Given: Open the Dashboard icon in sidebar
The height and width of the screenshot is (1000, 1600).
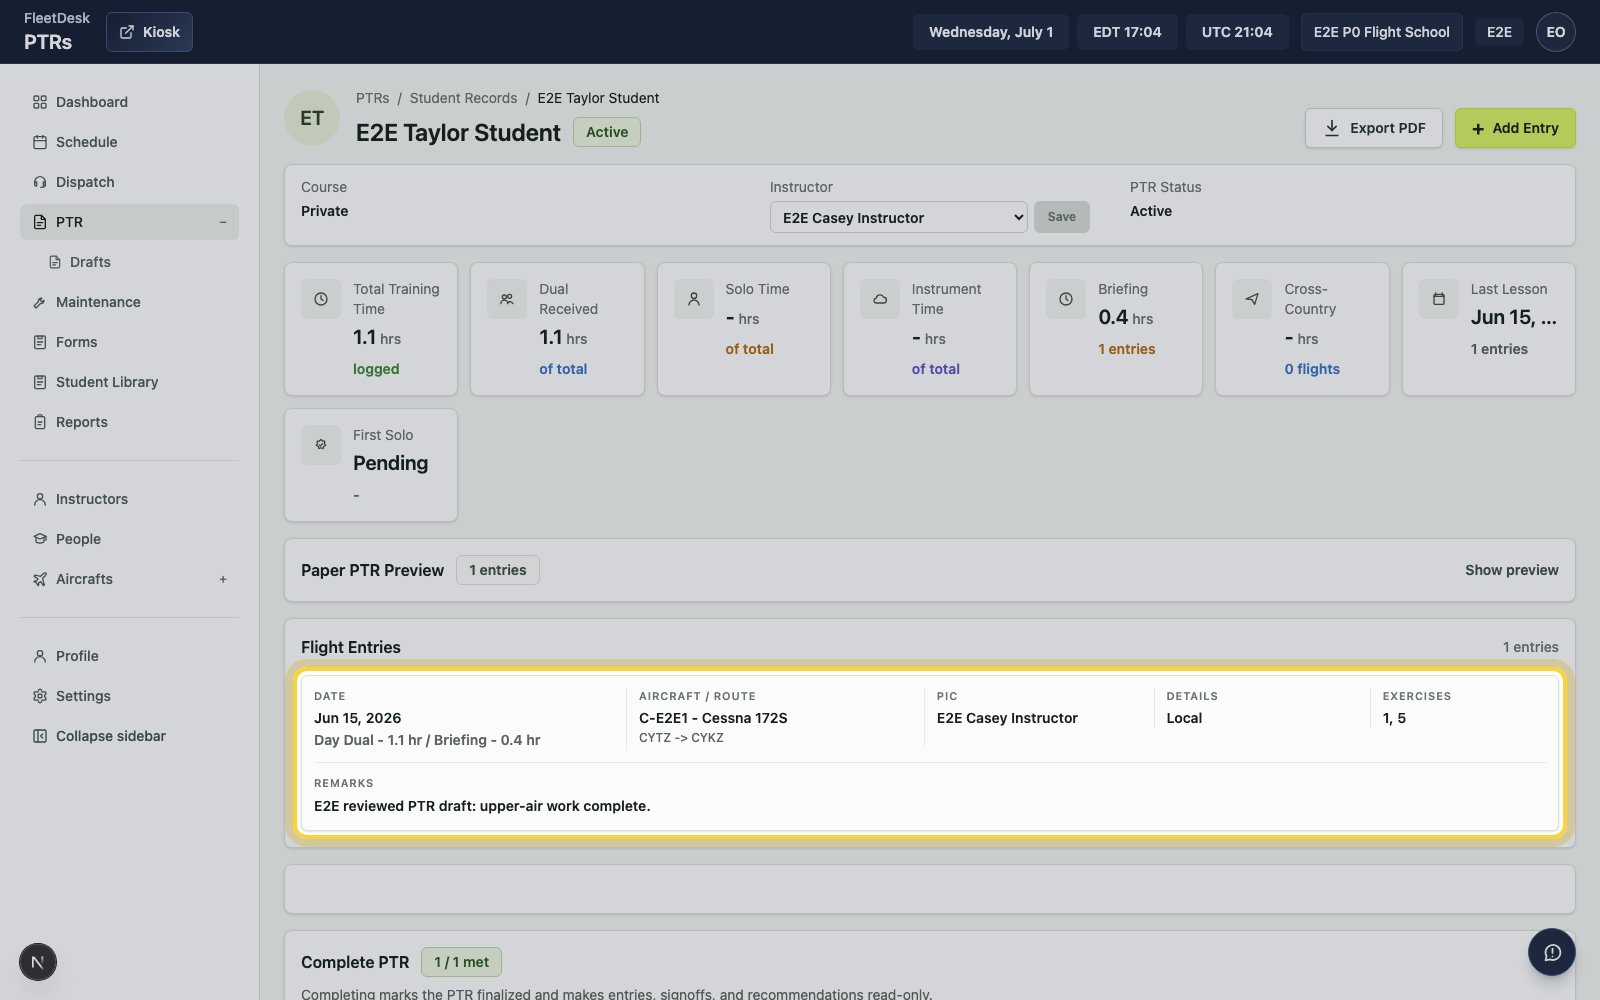Looking at the screenshot, I should point(40,102).
